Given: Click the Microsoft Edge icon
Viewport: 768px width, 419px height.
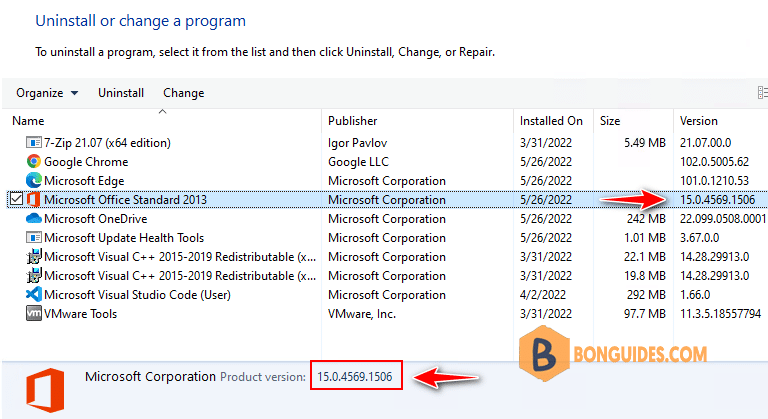Looking at the screenshot, I should click(x=33, y=180).
